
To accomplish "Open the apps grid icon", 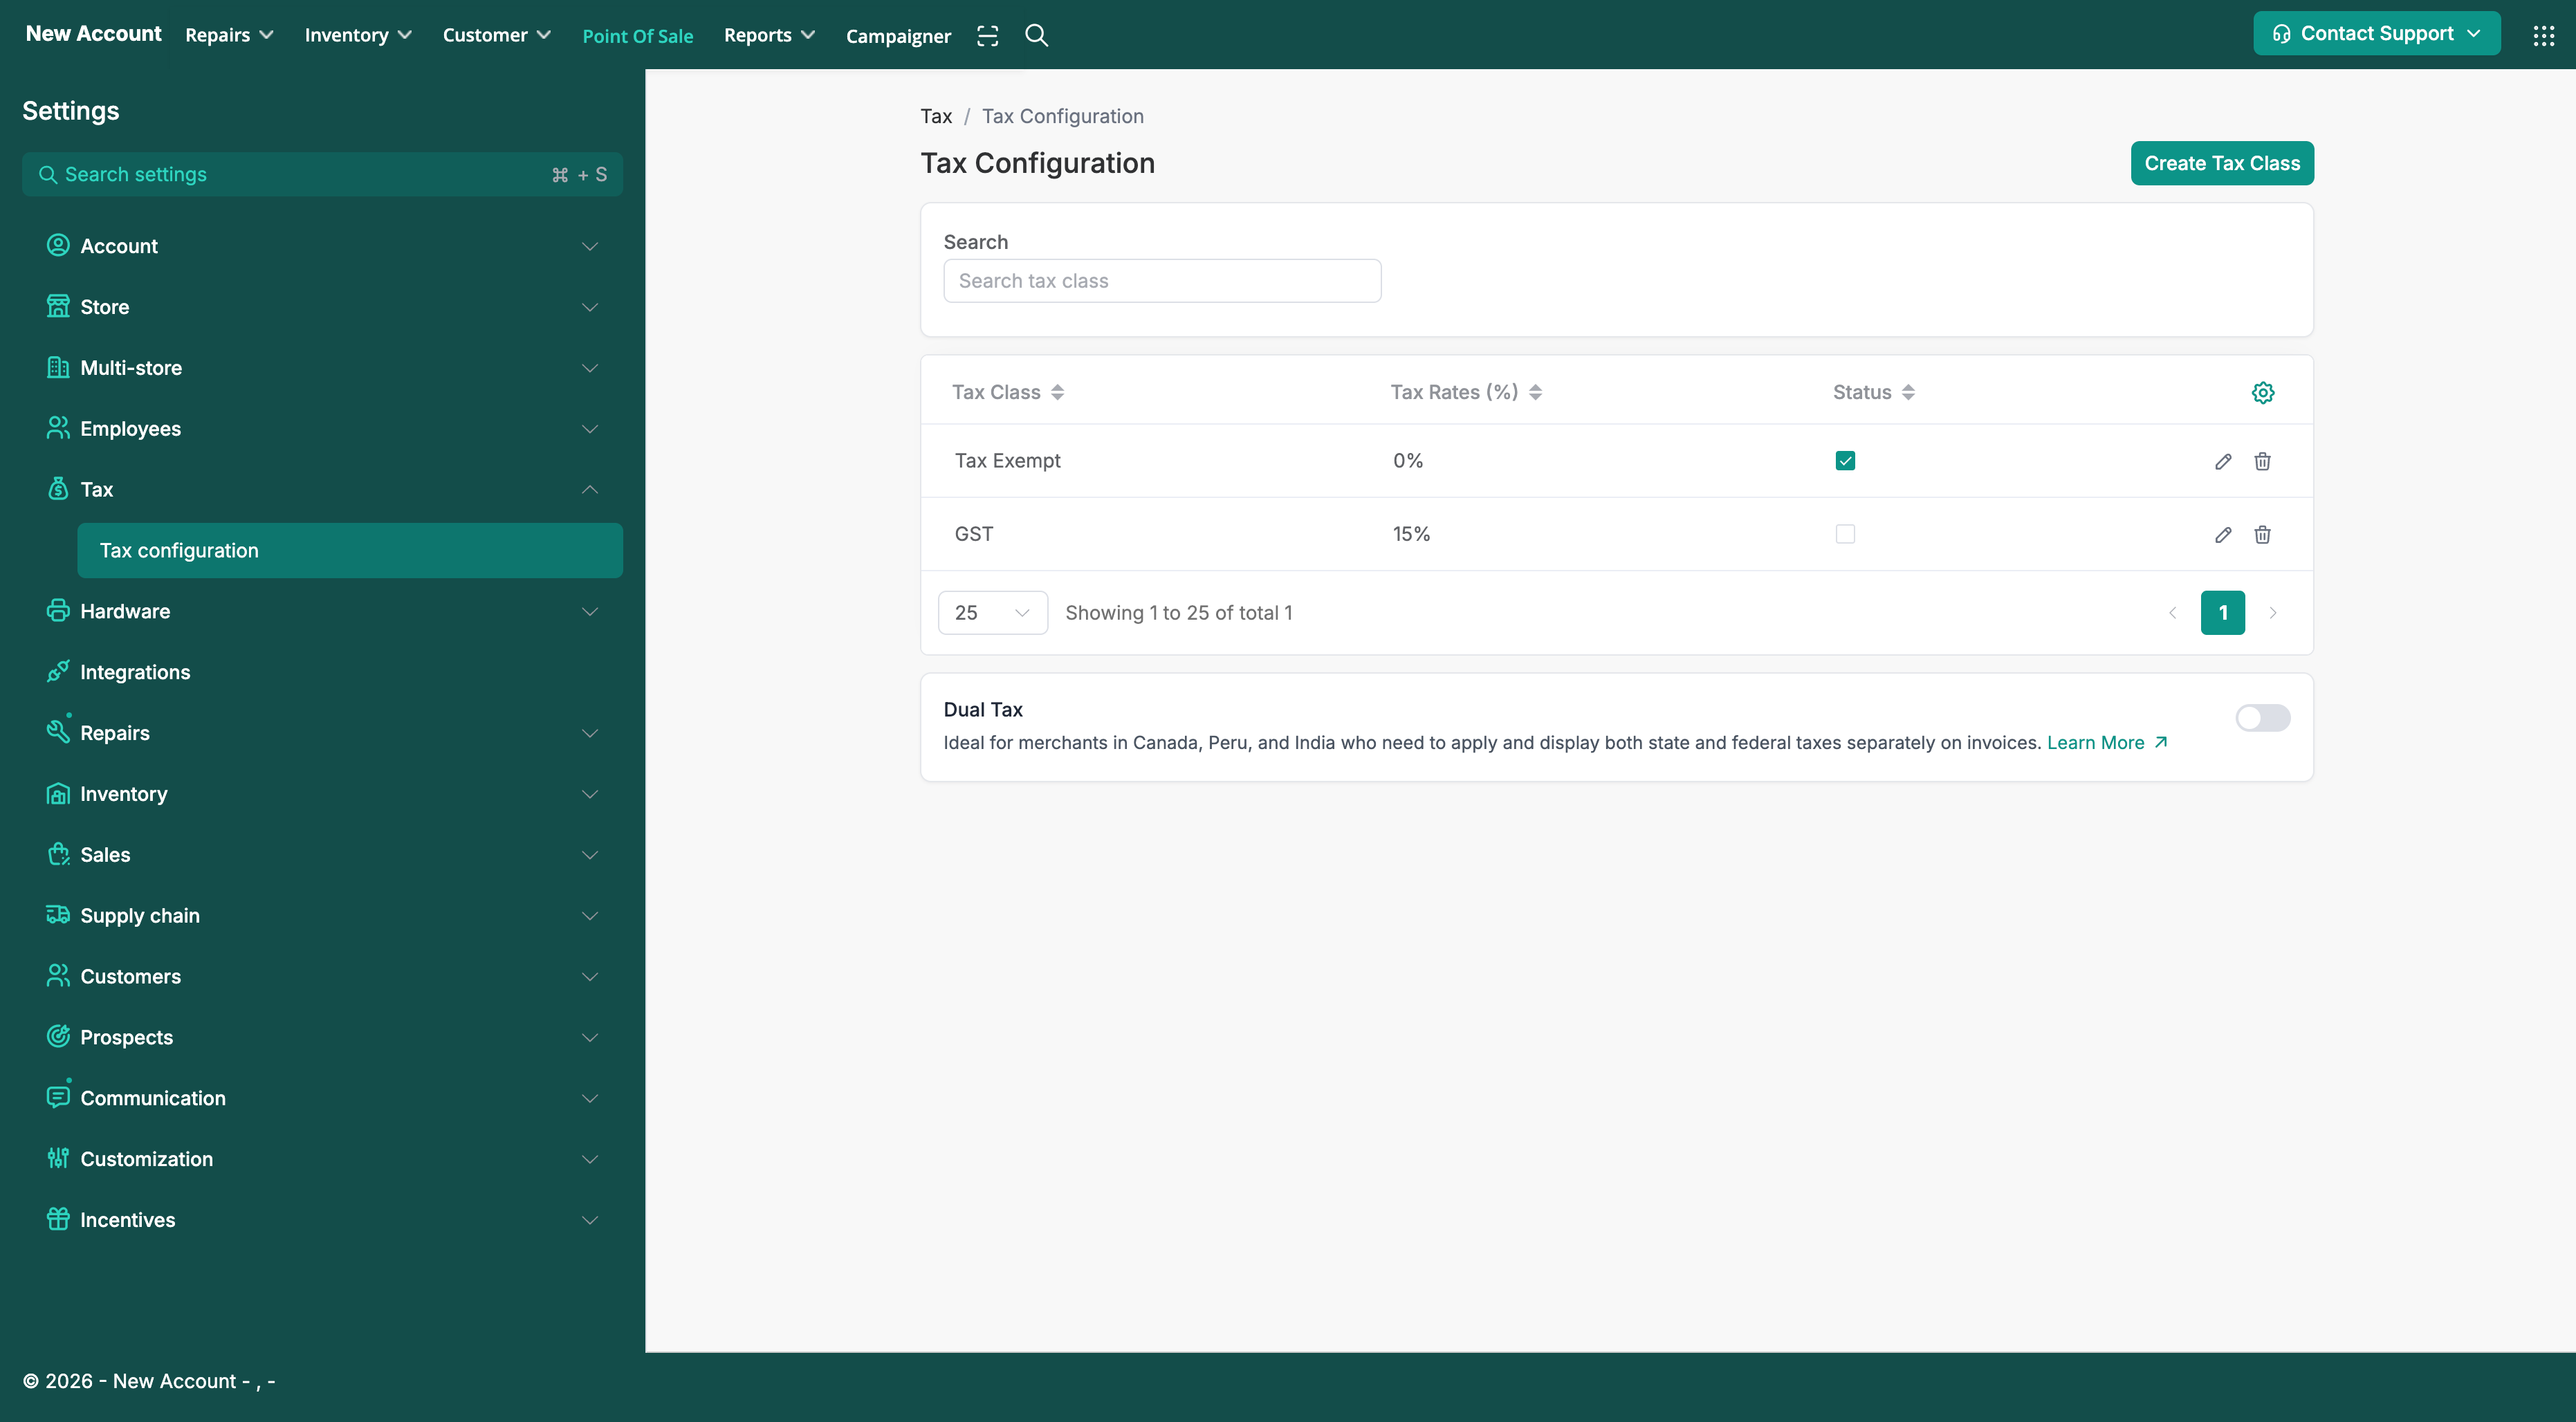I will 2543,36.
